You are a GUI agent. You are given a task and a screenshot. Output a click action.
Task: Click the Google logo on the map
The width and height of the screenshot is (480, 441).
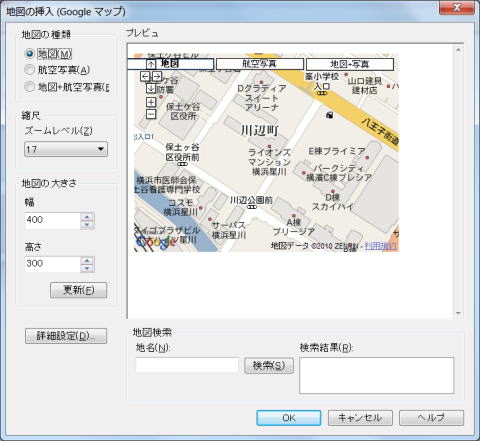(155, 242)
